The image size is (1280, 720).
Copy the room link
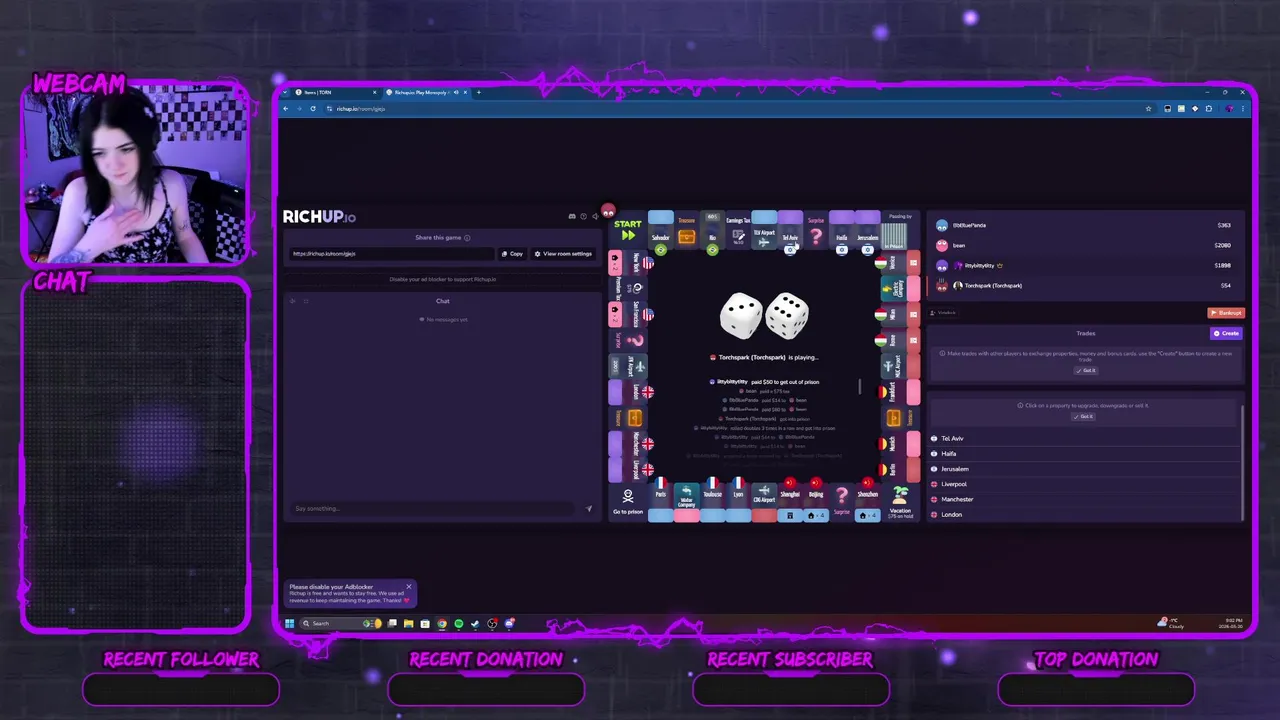tap(512, 253)
